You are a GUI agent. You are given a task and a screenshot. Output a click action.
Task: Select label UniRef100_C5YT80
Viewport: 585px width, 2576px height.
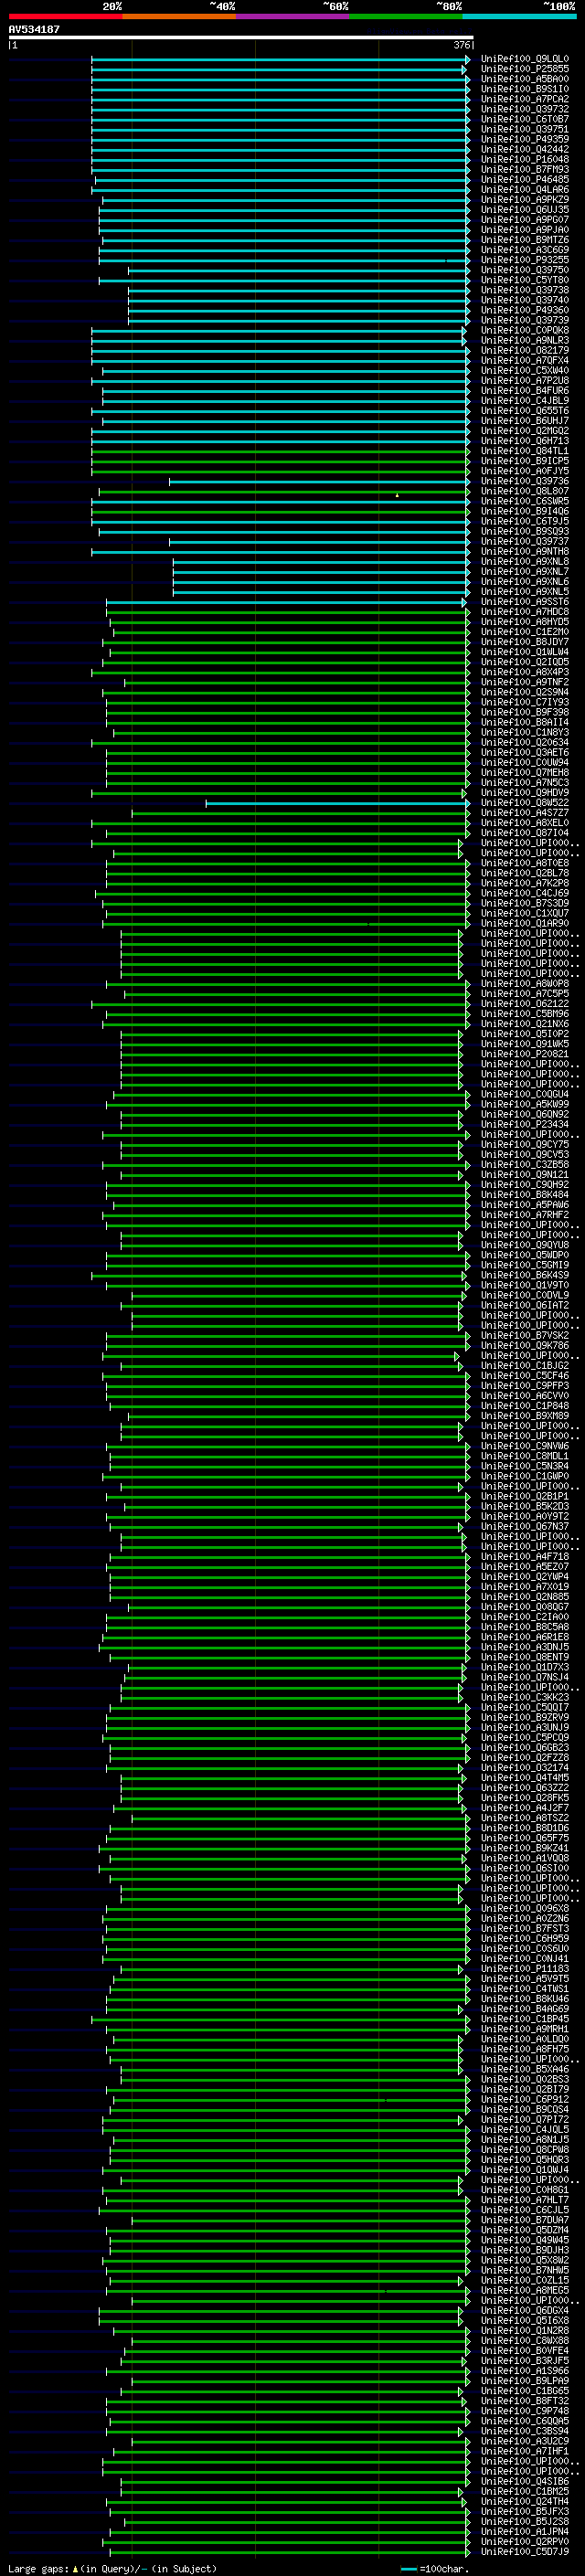tap(525, 280)
